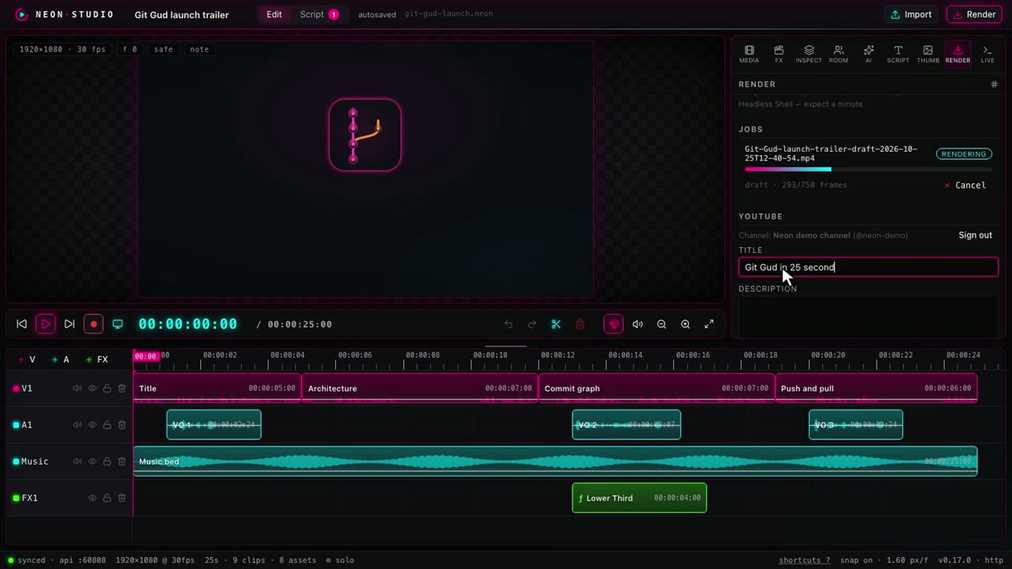Toggle the safe overlay in preview
The width and height of the screenshot is (1012, 569).
click(x=163, y=49)
